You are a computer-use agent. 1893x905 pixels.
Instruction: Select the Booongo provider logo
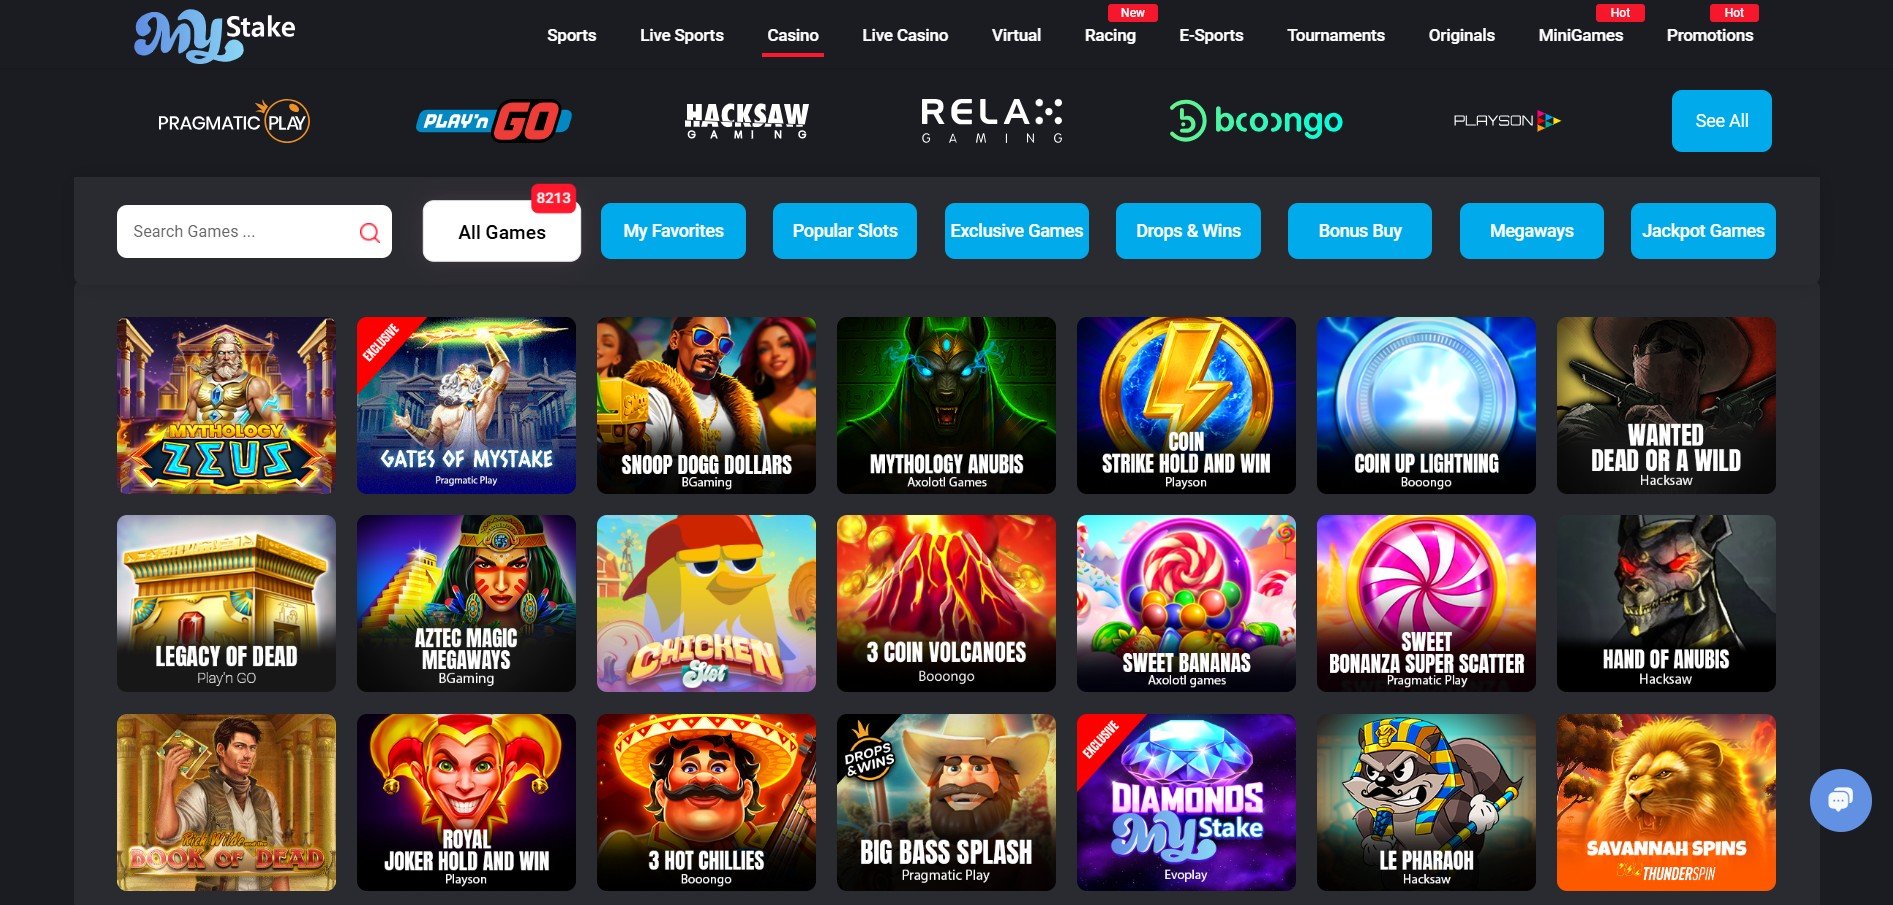coord(1255,121)
